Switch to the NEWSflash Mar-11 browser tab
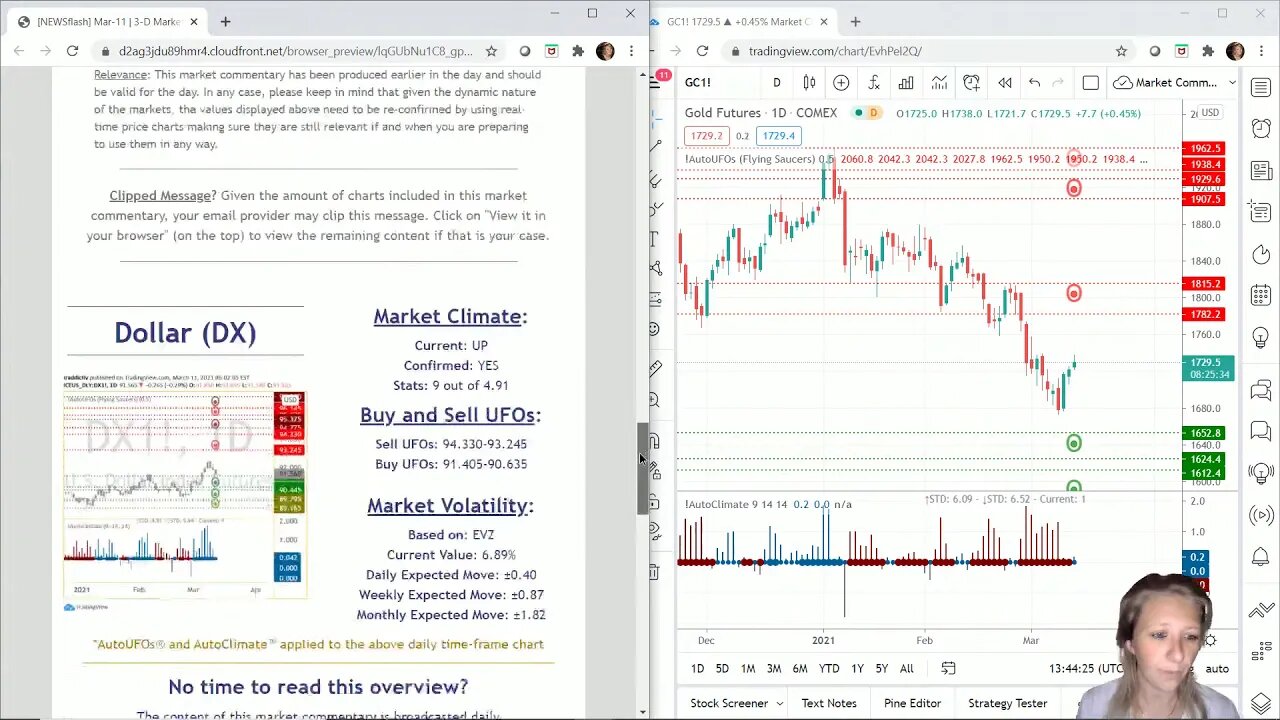This screenshot has height=720, width=1280. pos(108,21)
